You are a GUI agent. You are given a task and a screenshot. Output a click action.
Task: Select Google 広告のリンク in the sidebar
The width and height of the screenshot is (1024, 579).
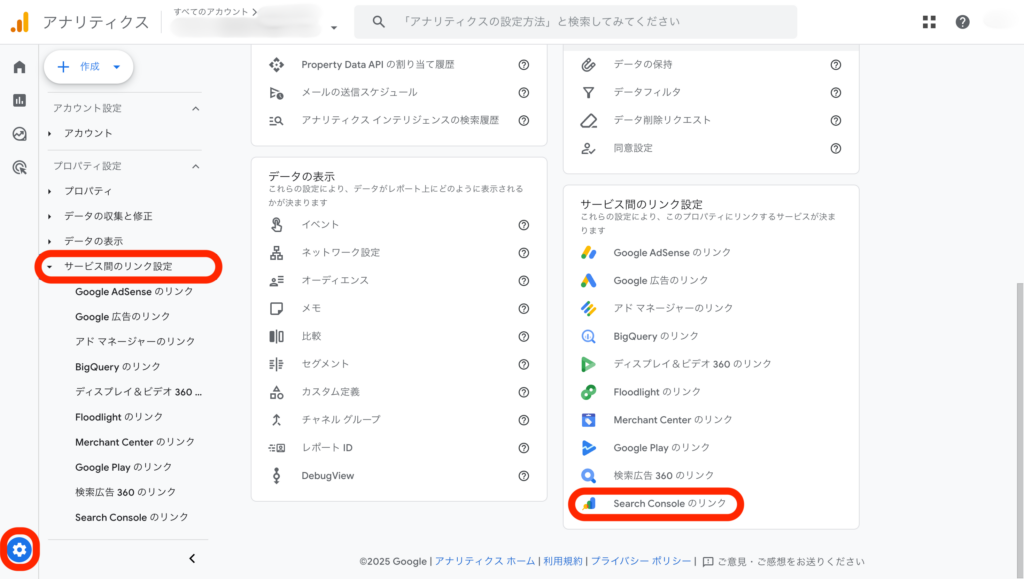point(122,316)
